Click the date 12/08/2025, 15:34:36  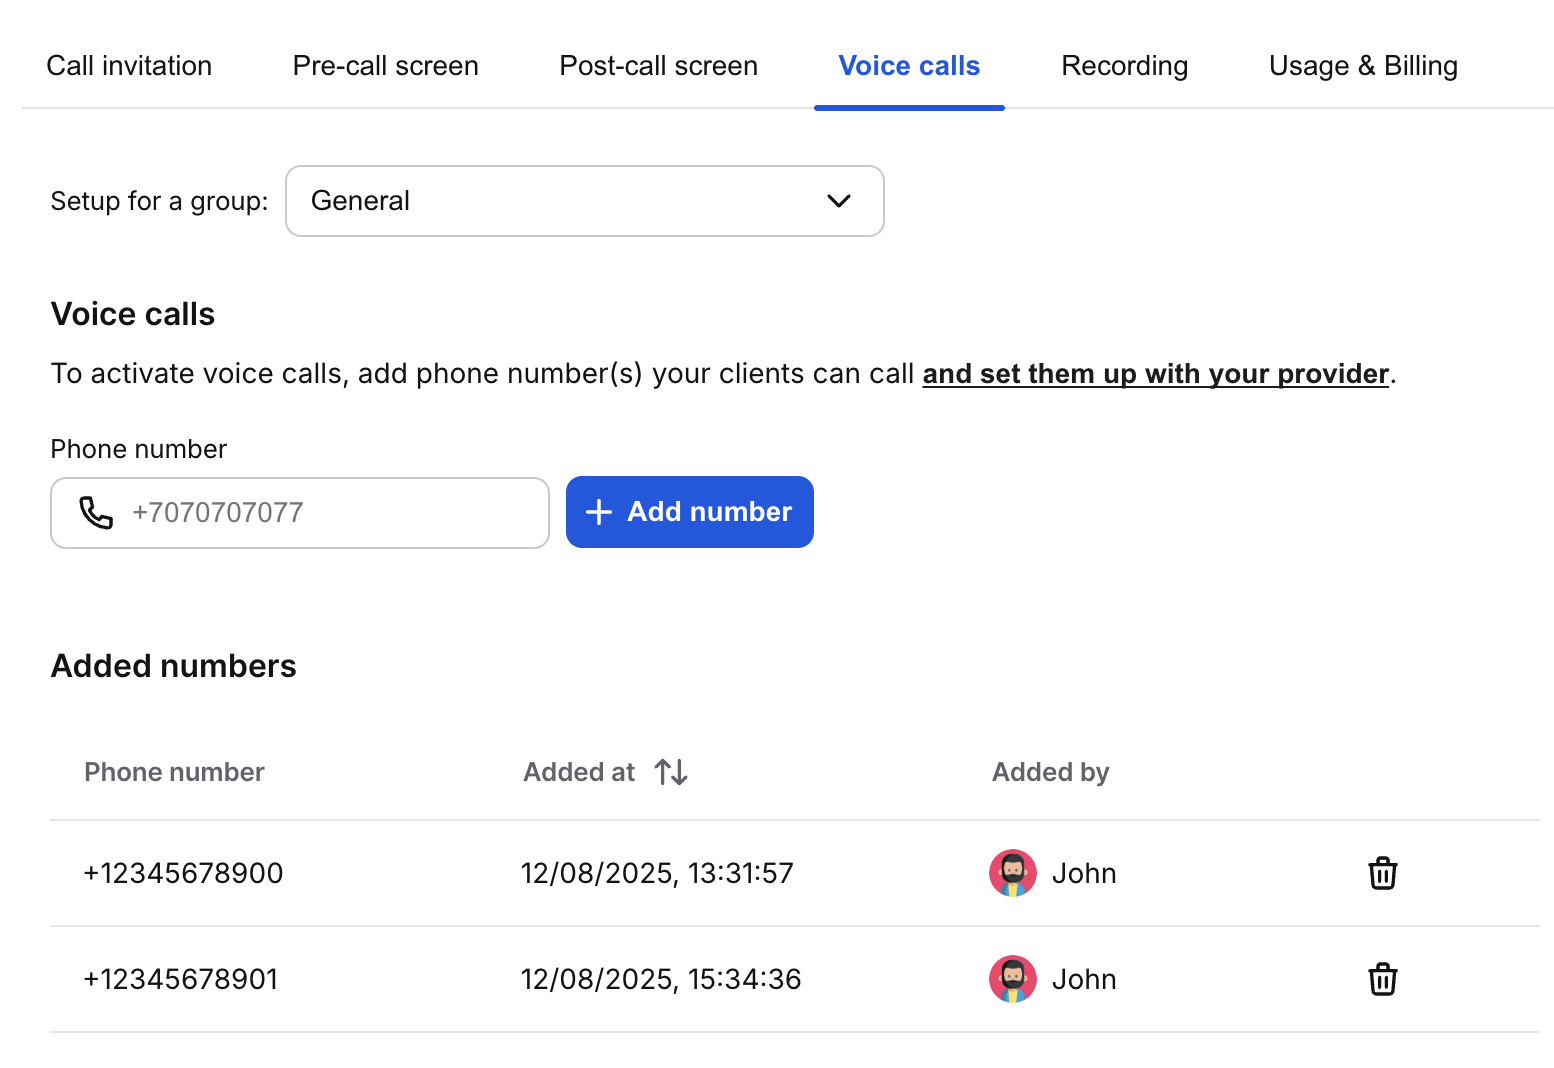pyautogui.click(x=661, y=979)
